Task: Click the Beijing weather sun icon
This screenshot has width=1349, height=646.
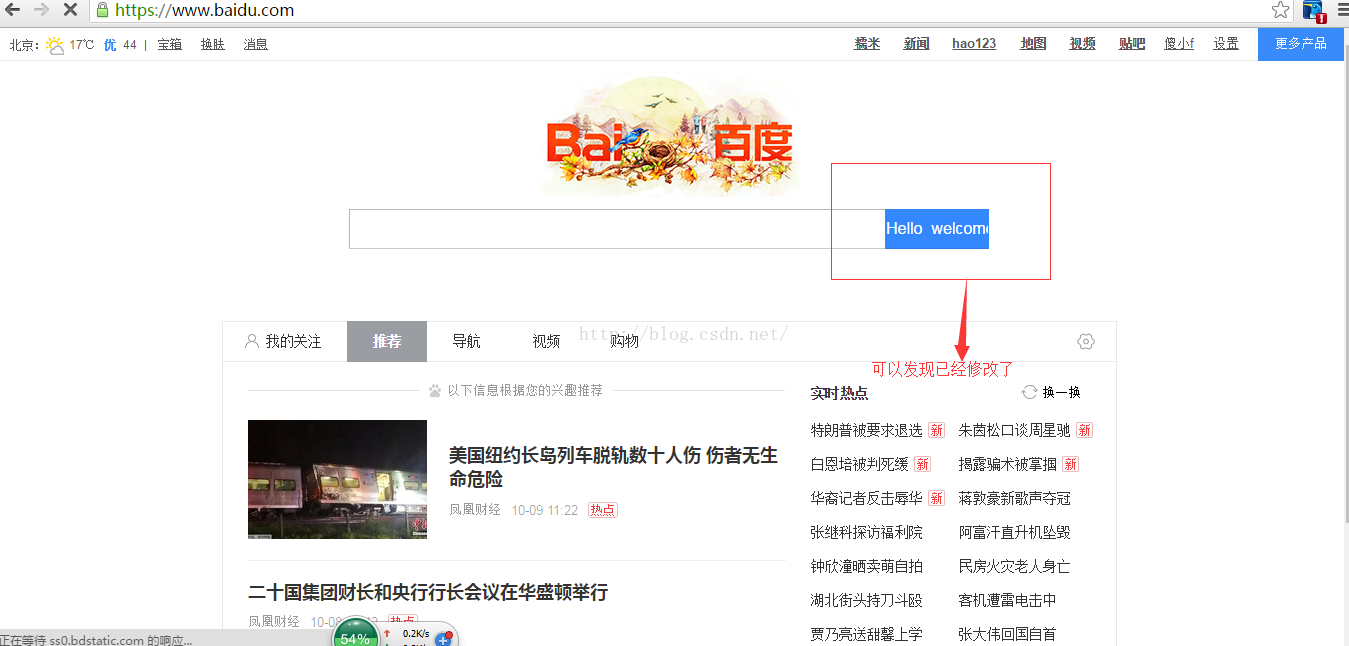Action: (x=55, y=45)
